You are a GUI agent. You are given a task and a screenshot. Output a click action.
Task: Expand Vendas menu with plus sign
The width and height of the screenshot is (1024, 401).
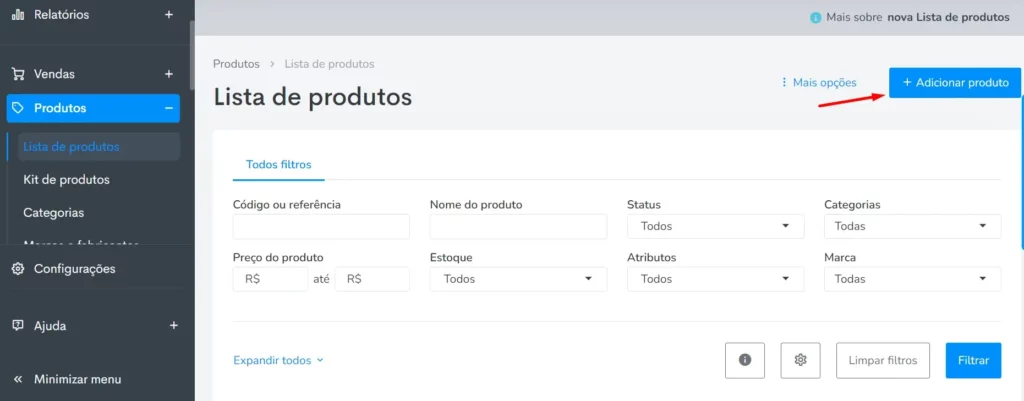pos(169,74)
